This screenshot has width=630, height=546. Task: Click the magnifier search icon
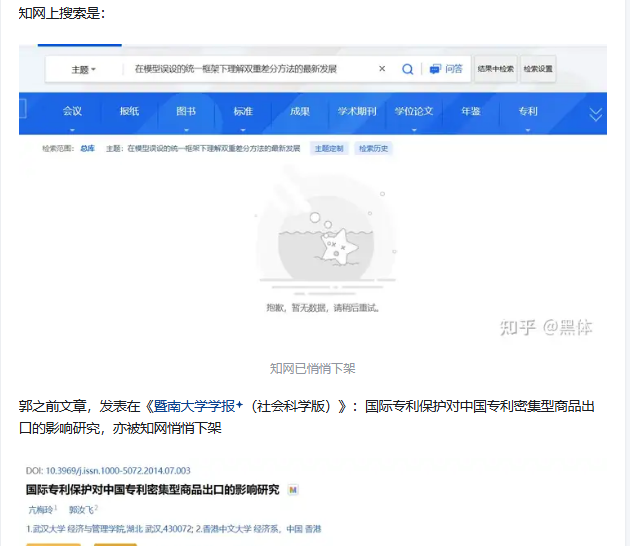(407, 69)
